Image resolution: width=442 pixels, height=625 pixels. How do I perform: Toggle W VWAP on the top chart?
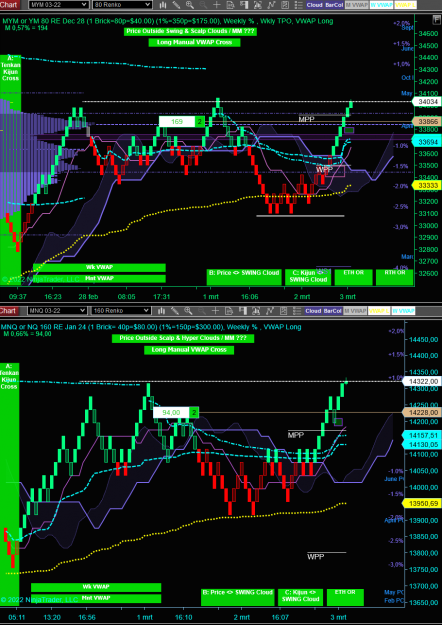pyautogui.click(x=381, y=5)
